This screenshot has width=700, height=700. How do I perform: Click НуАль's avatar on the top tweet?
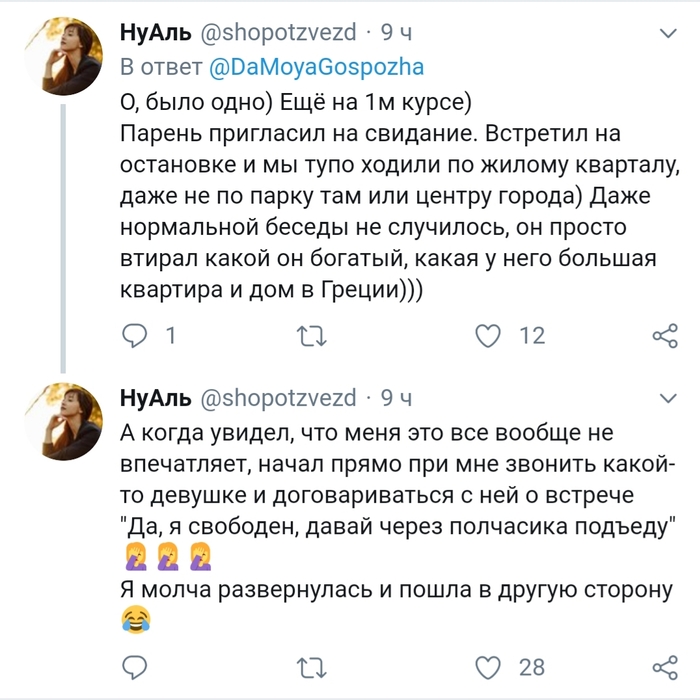66,56
